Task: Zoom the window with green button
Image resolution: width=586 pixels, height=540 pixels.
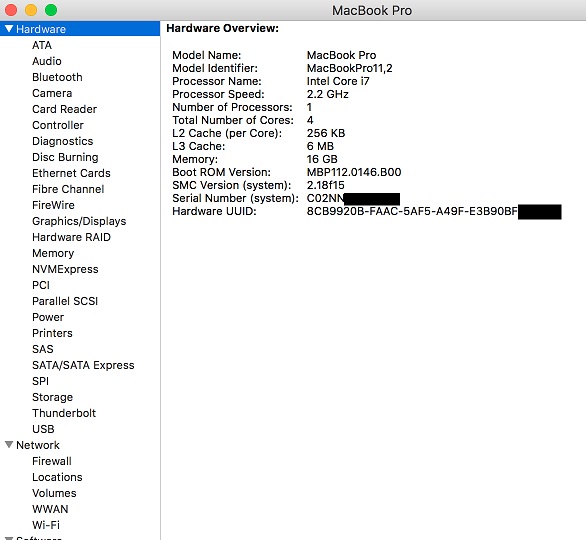Action: (51, 10)
